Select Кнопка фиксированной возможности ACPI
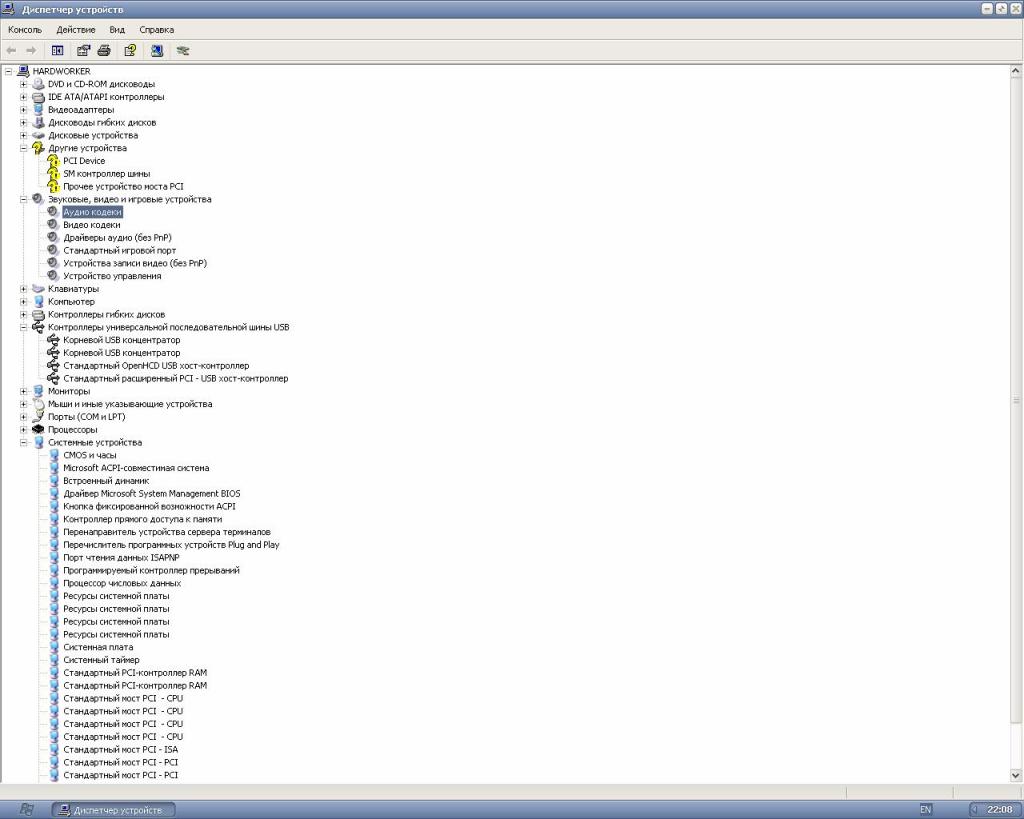 150,506
